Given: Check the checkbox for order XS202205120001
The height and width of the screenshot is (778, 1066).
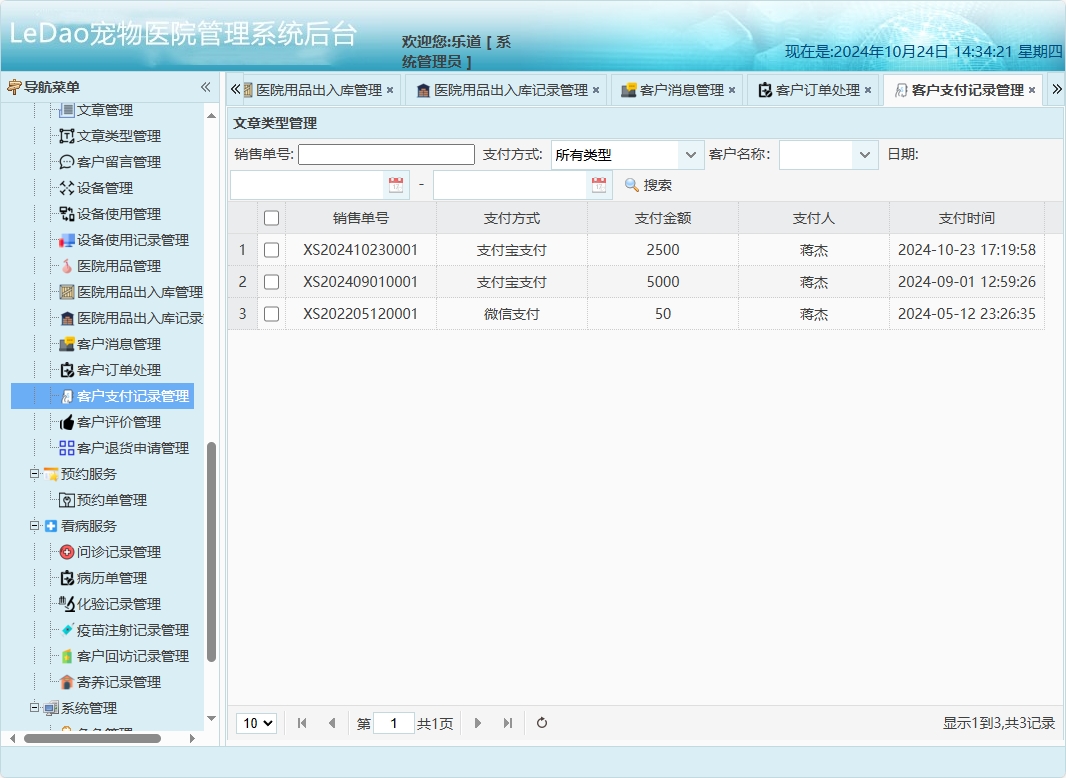Looking at the screenshot, I should (x=271, y=313).
